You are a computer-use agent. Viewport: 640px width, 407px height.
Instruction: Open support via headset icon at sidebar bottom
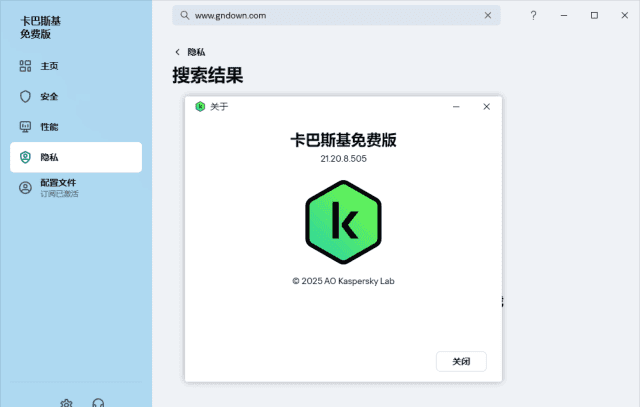tap(98, 403)
